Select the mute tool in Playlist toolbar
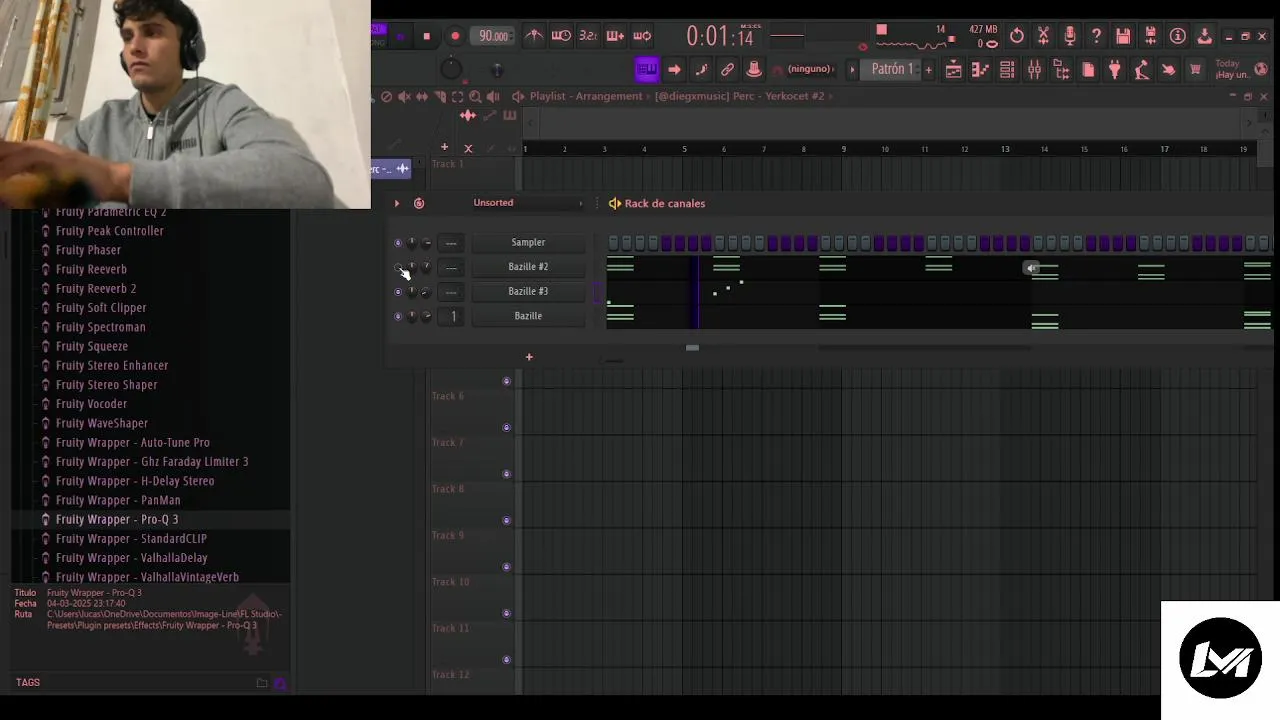The image size is (1280, 720). pos(404,96)
